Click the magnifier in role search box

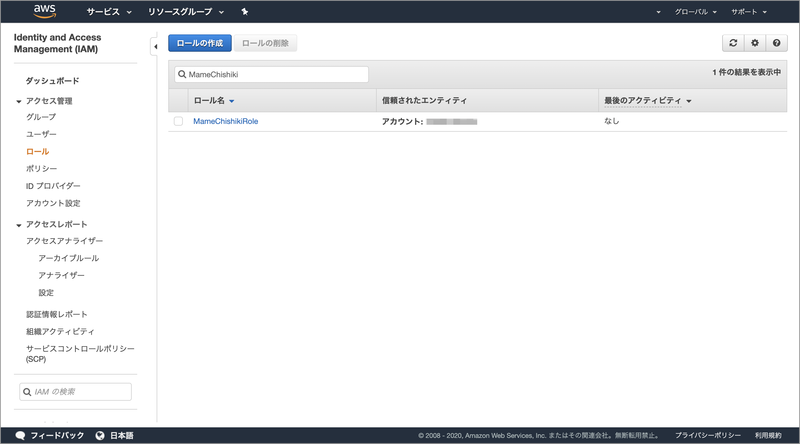182,75
